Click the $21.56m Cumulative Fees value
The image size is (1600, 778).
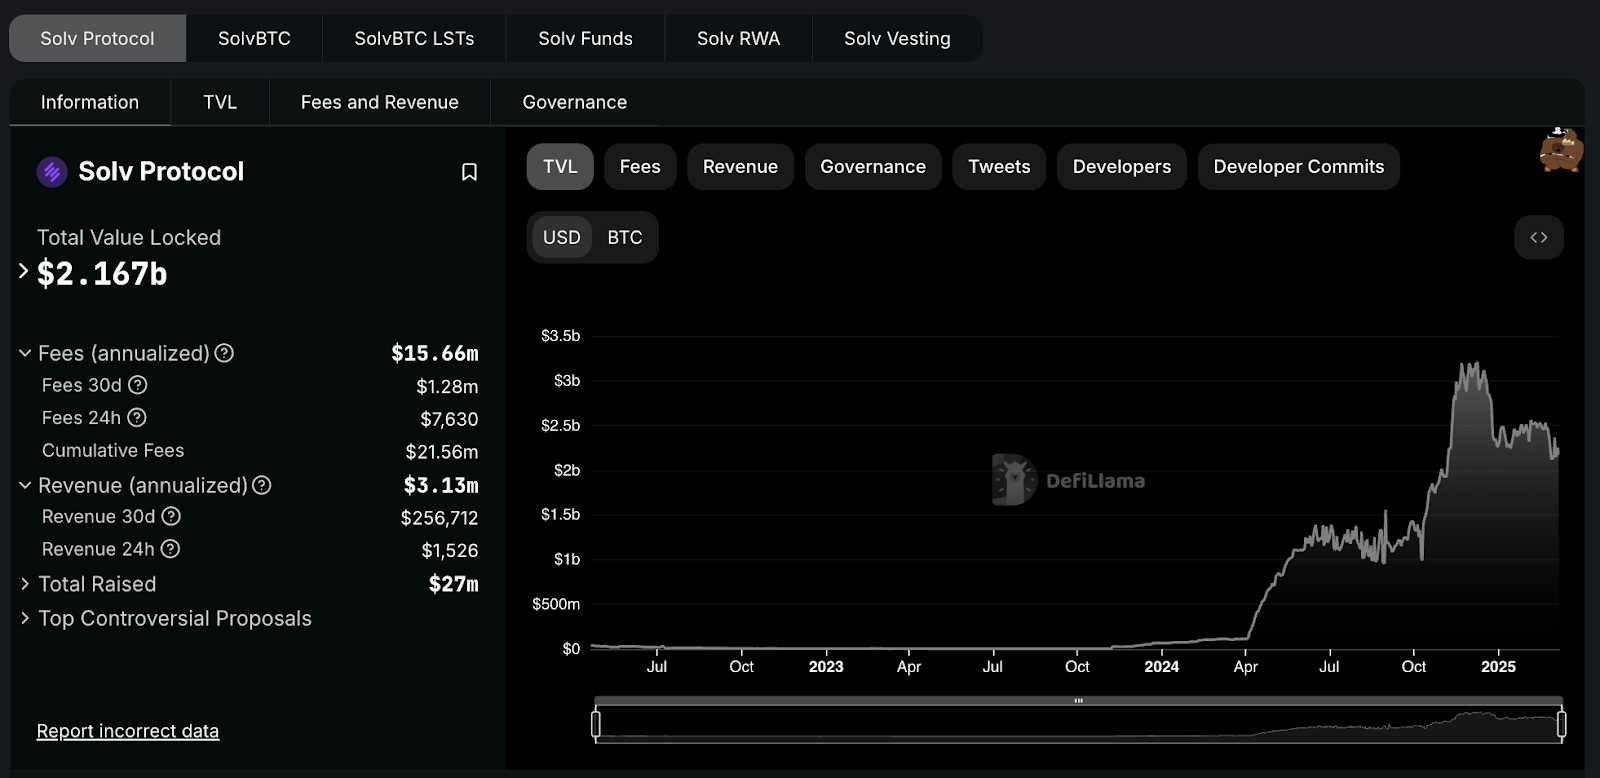coord(442,452)
